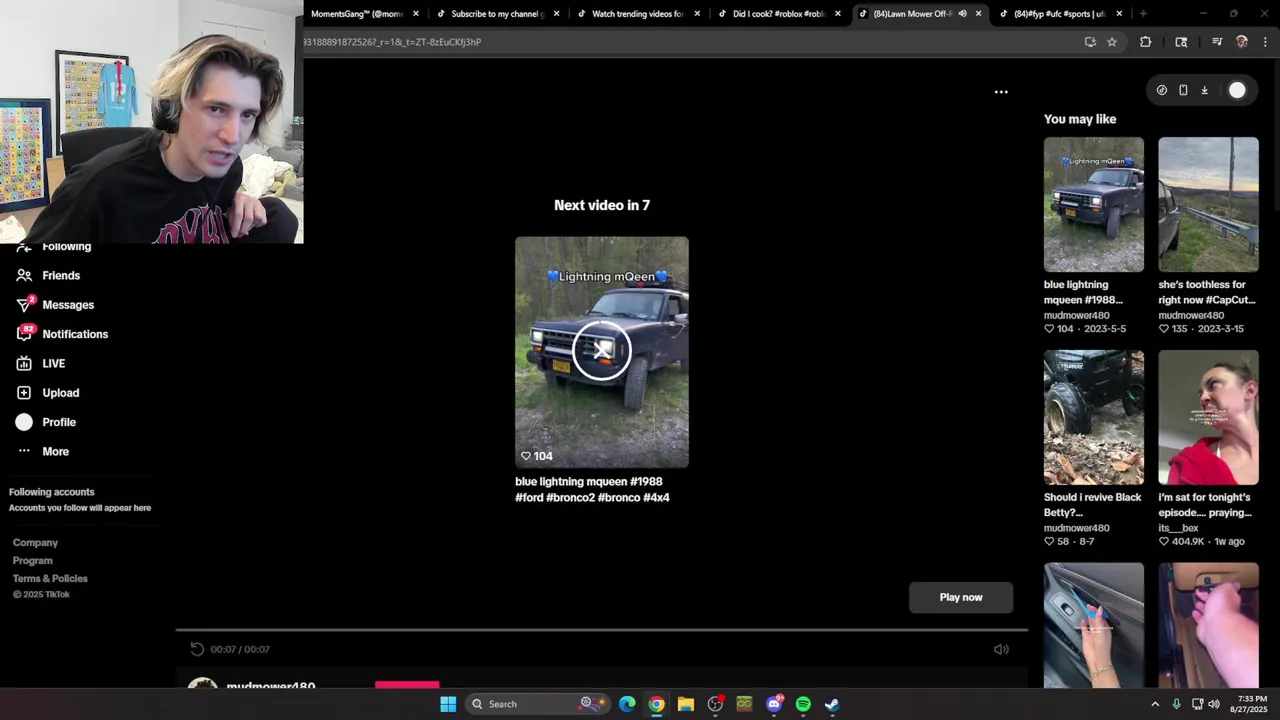Open the Should i revive Black Betty video
Image resolution: width=1280 pixels, height=720 pixels.
(x=1094, y=417)
